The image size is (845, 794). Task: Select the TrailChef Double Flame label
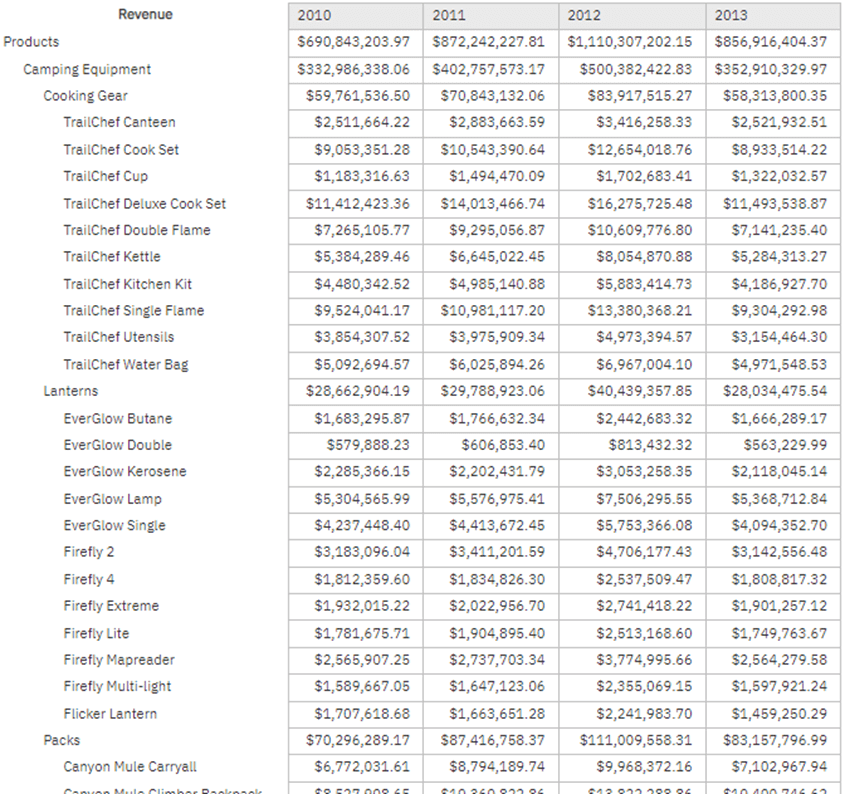(137, 230)
